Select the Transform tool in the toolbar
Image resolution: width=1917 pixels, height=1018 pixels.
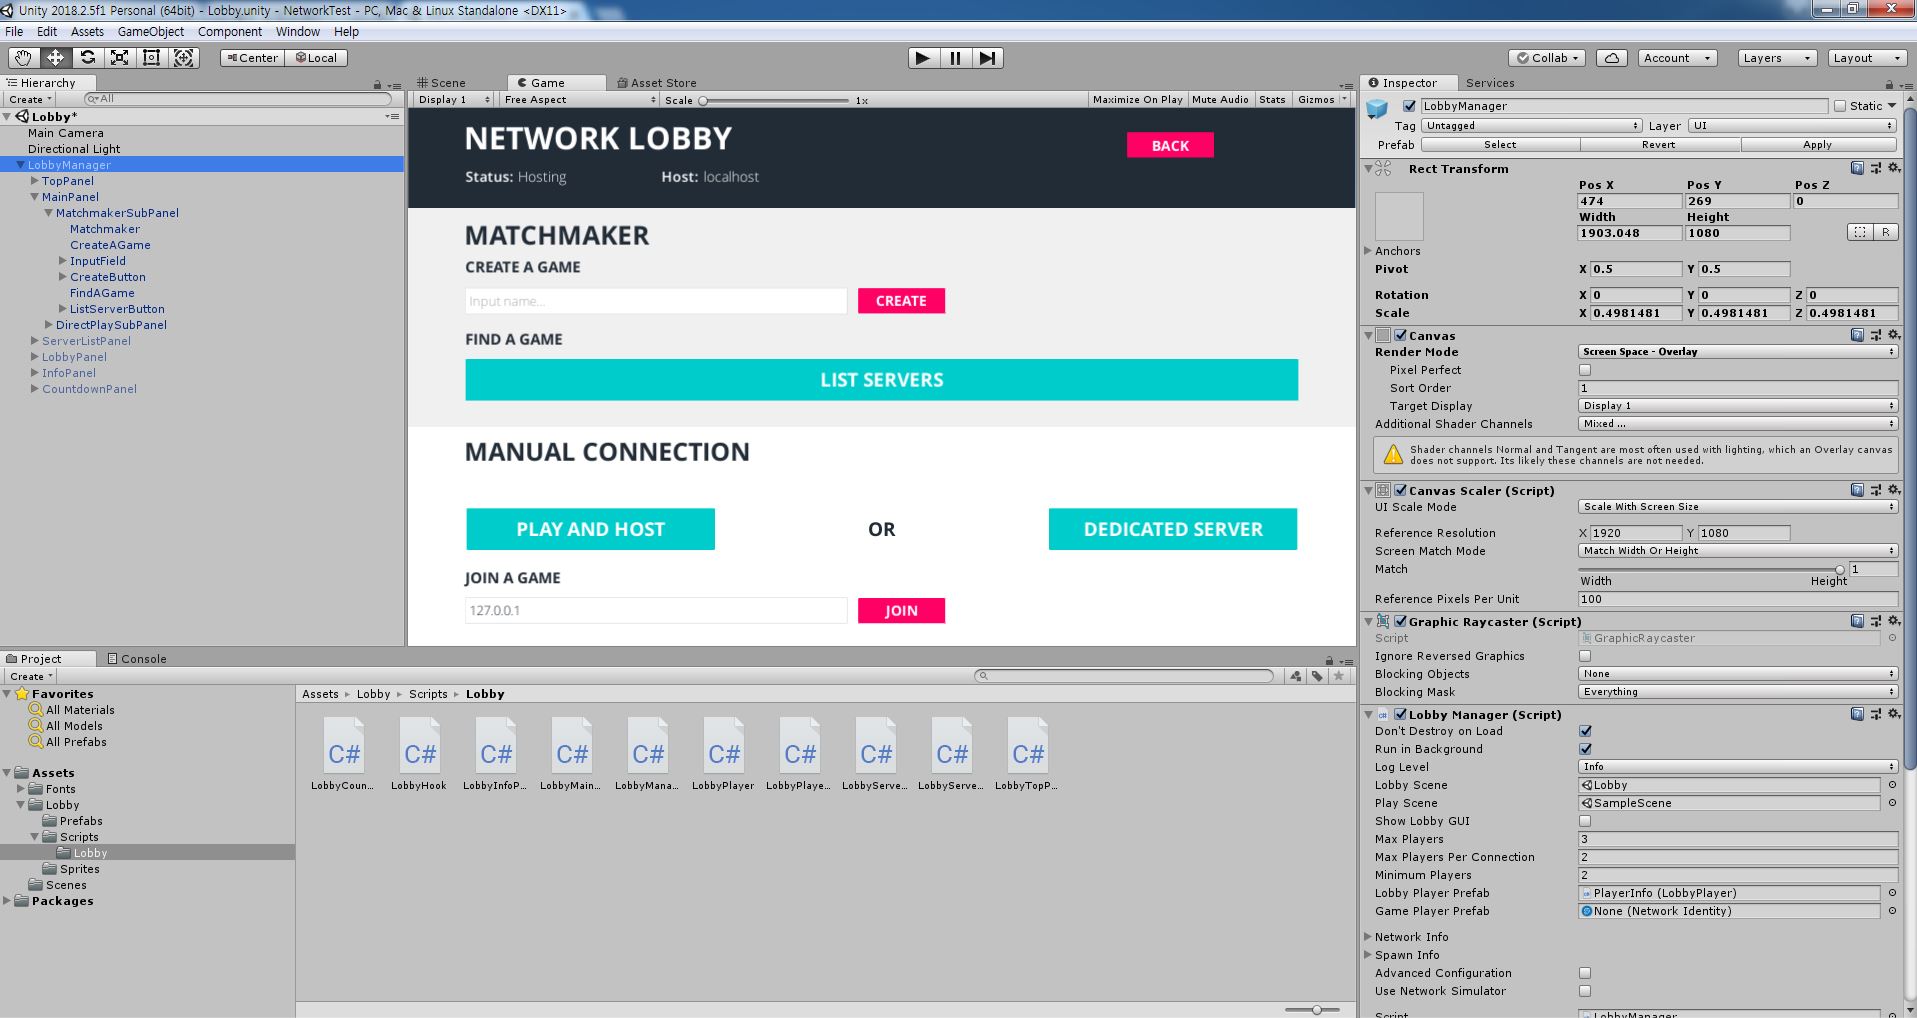click(184, 58)
